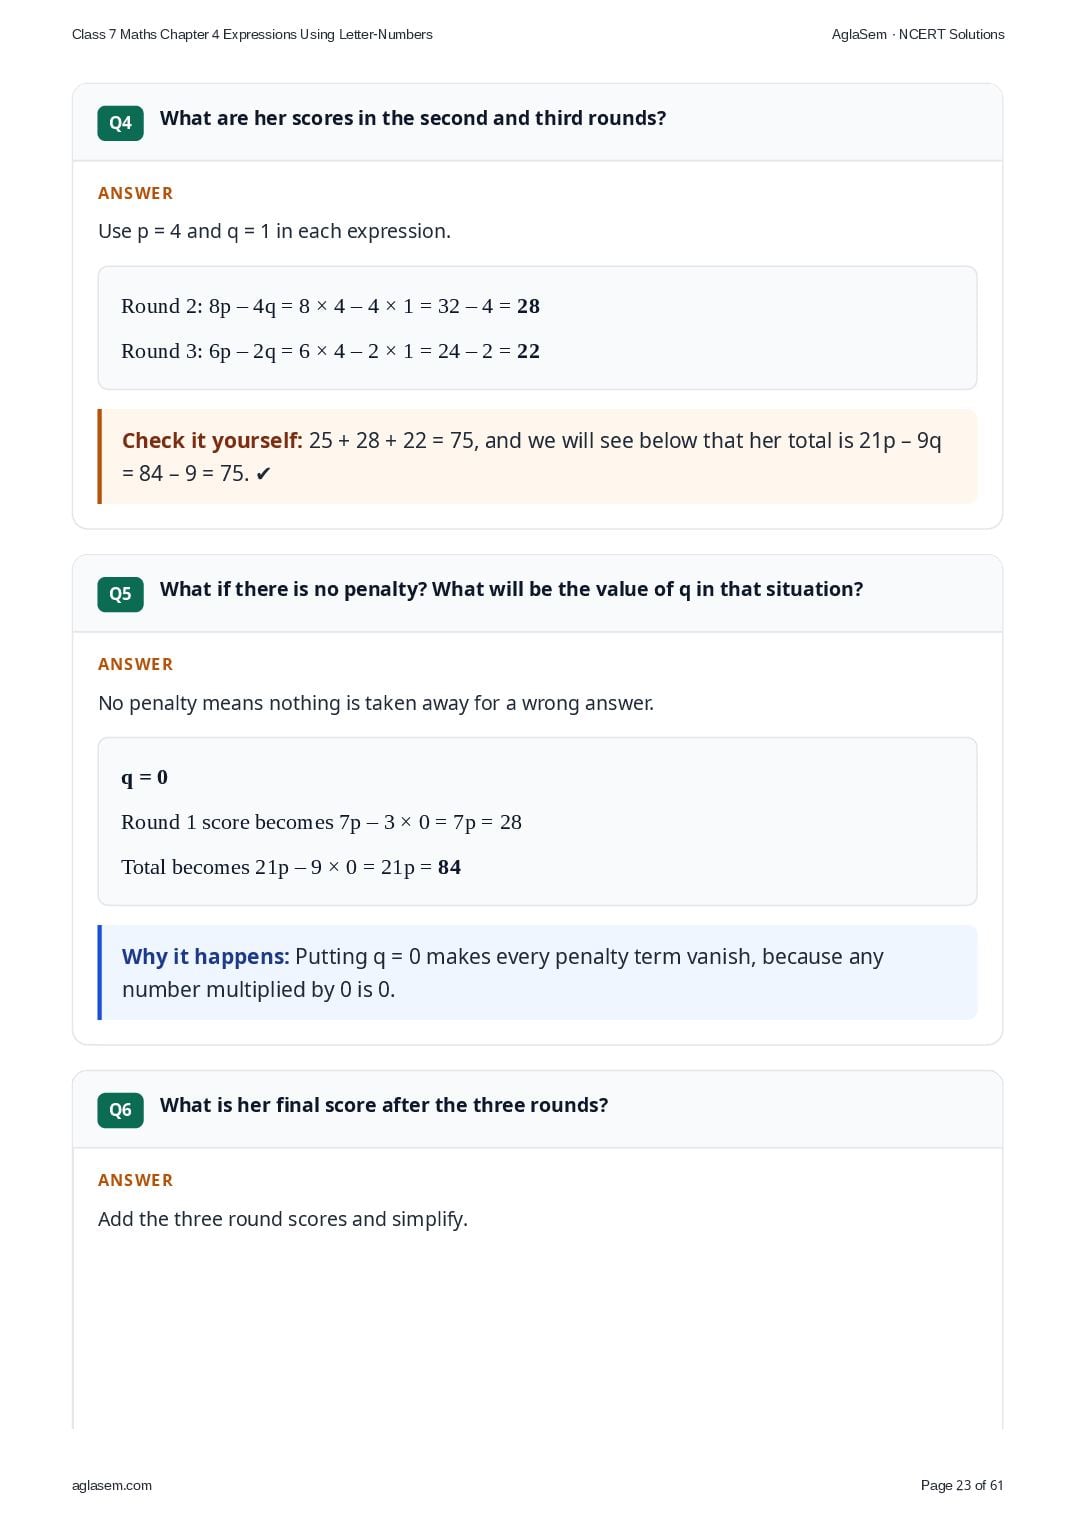Click the Page 23 of 61 indicator
The width and height of the screenshot is (1076, 1522).
961,1485
